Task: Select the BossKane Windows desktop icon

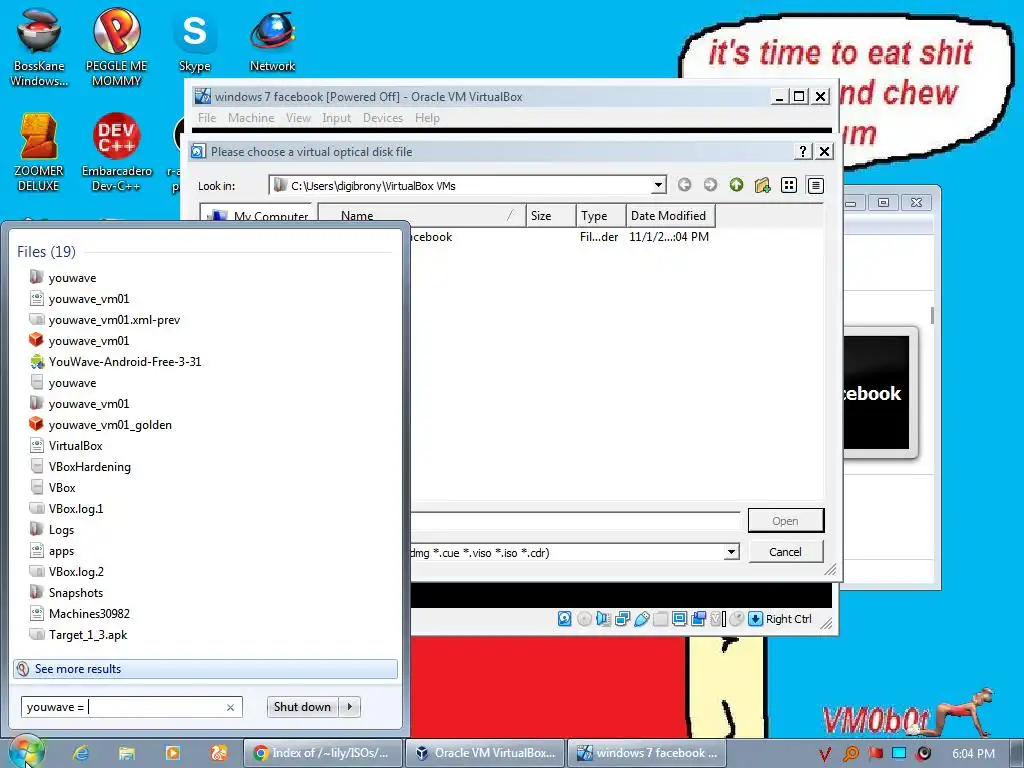Action: tap(39, 47)
